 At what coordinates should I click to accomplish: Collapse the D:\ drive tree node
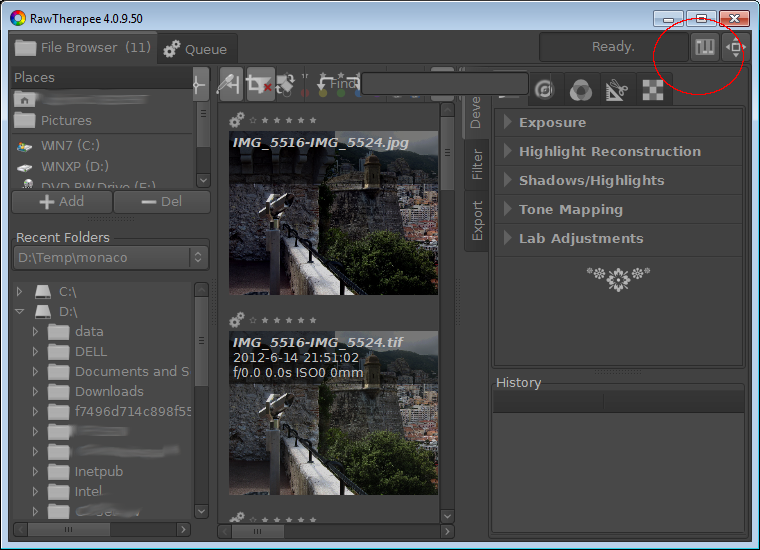point(19,312)
